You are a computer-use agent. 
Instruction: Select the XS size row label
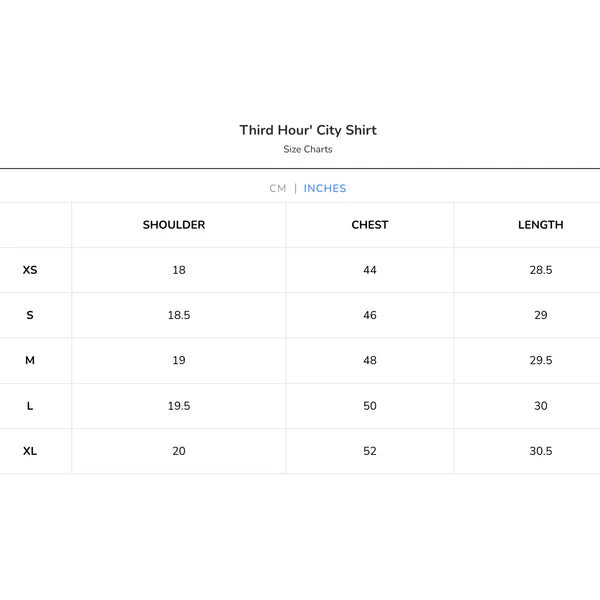pyautogui.click(x=30, y=270)
